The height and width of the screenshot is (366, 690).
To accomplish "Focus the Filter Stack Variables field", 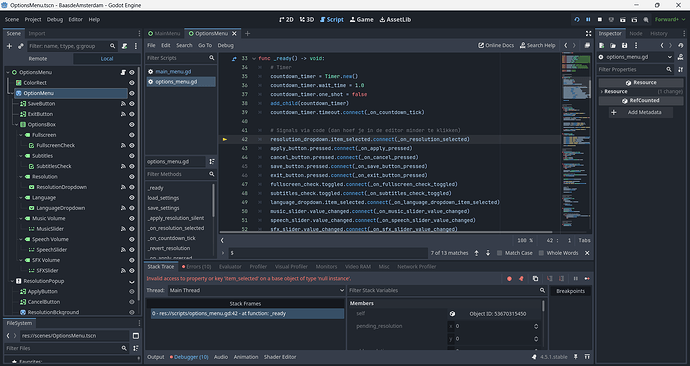I will pyautogui.click(x=447, y=290).
